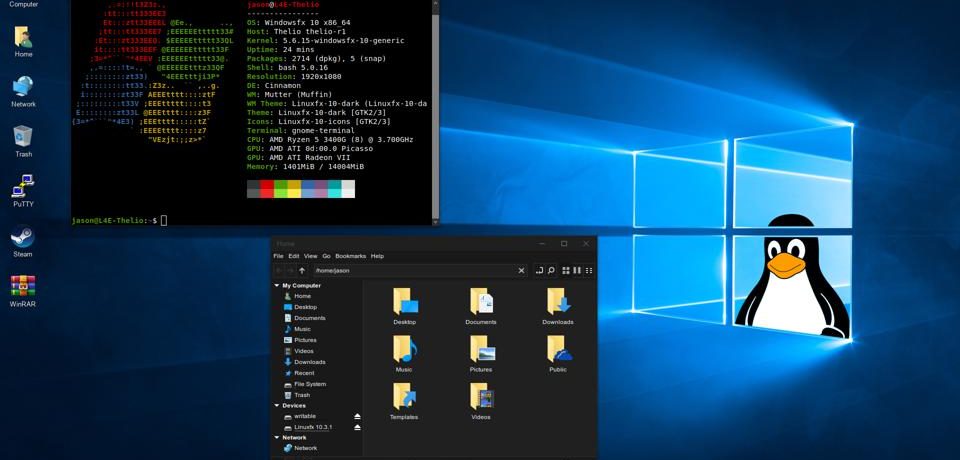Screen dimensions: 960x460
Task: Click the "Uptime: 24 mins" terminal line
Action: pyautogui.click(x=280, y=50)
